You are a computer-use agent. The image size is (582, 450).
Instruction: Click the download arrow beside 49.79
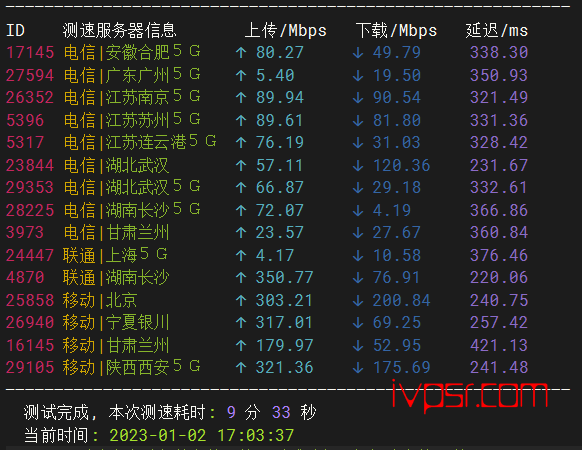coord(358,53)
